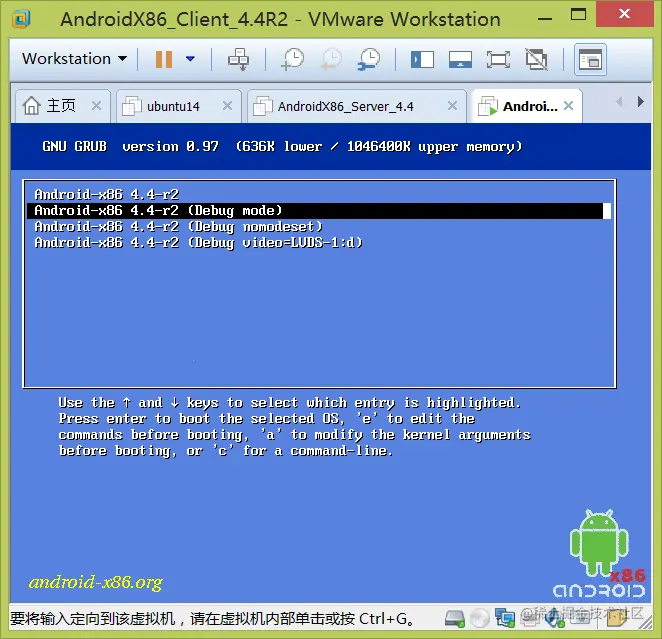Screen dimensions: 662x639
Task: Switch to the ubuntu14 tab
Action: (x=179, y=106)
